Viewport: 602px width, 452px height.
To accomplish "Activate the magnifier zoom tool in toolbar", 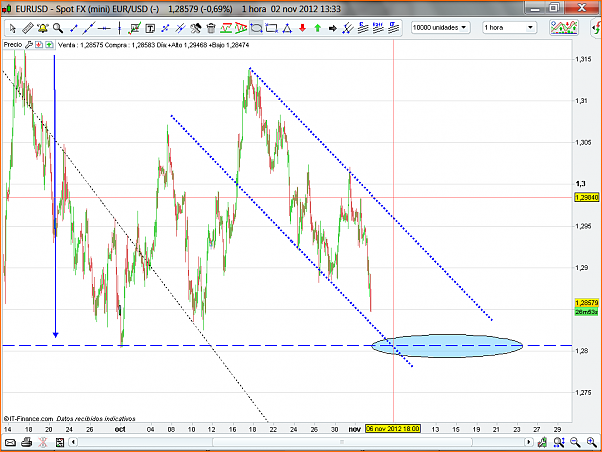I will (58, 28).
